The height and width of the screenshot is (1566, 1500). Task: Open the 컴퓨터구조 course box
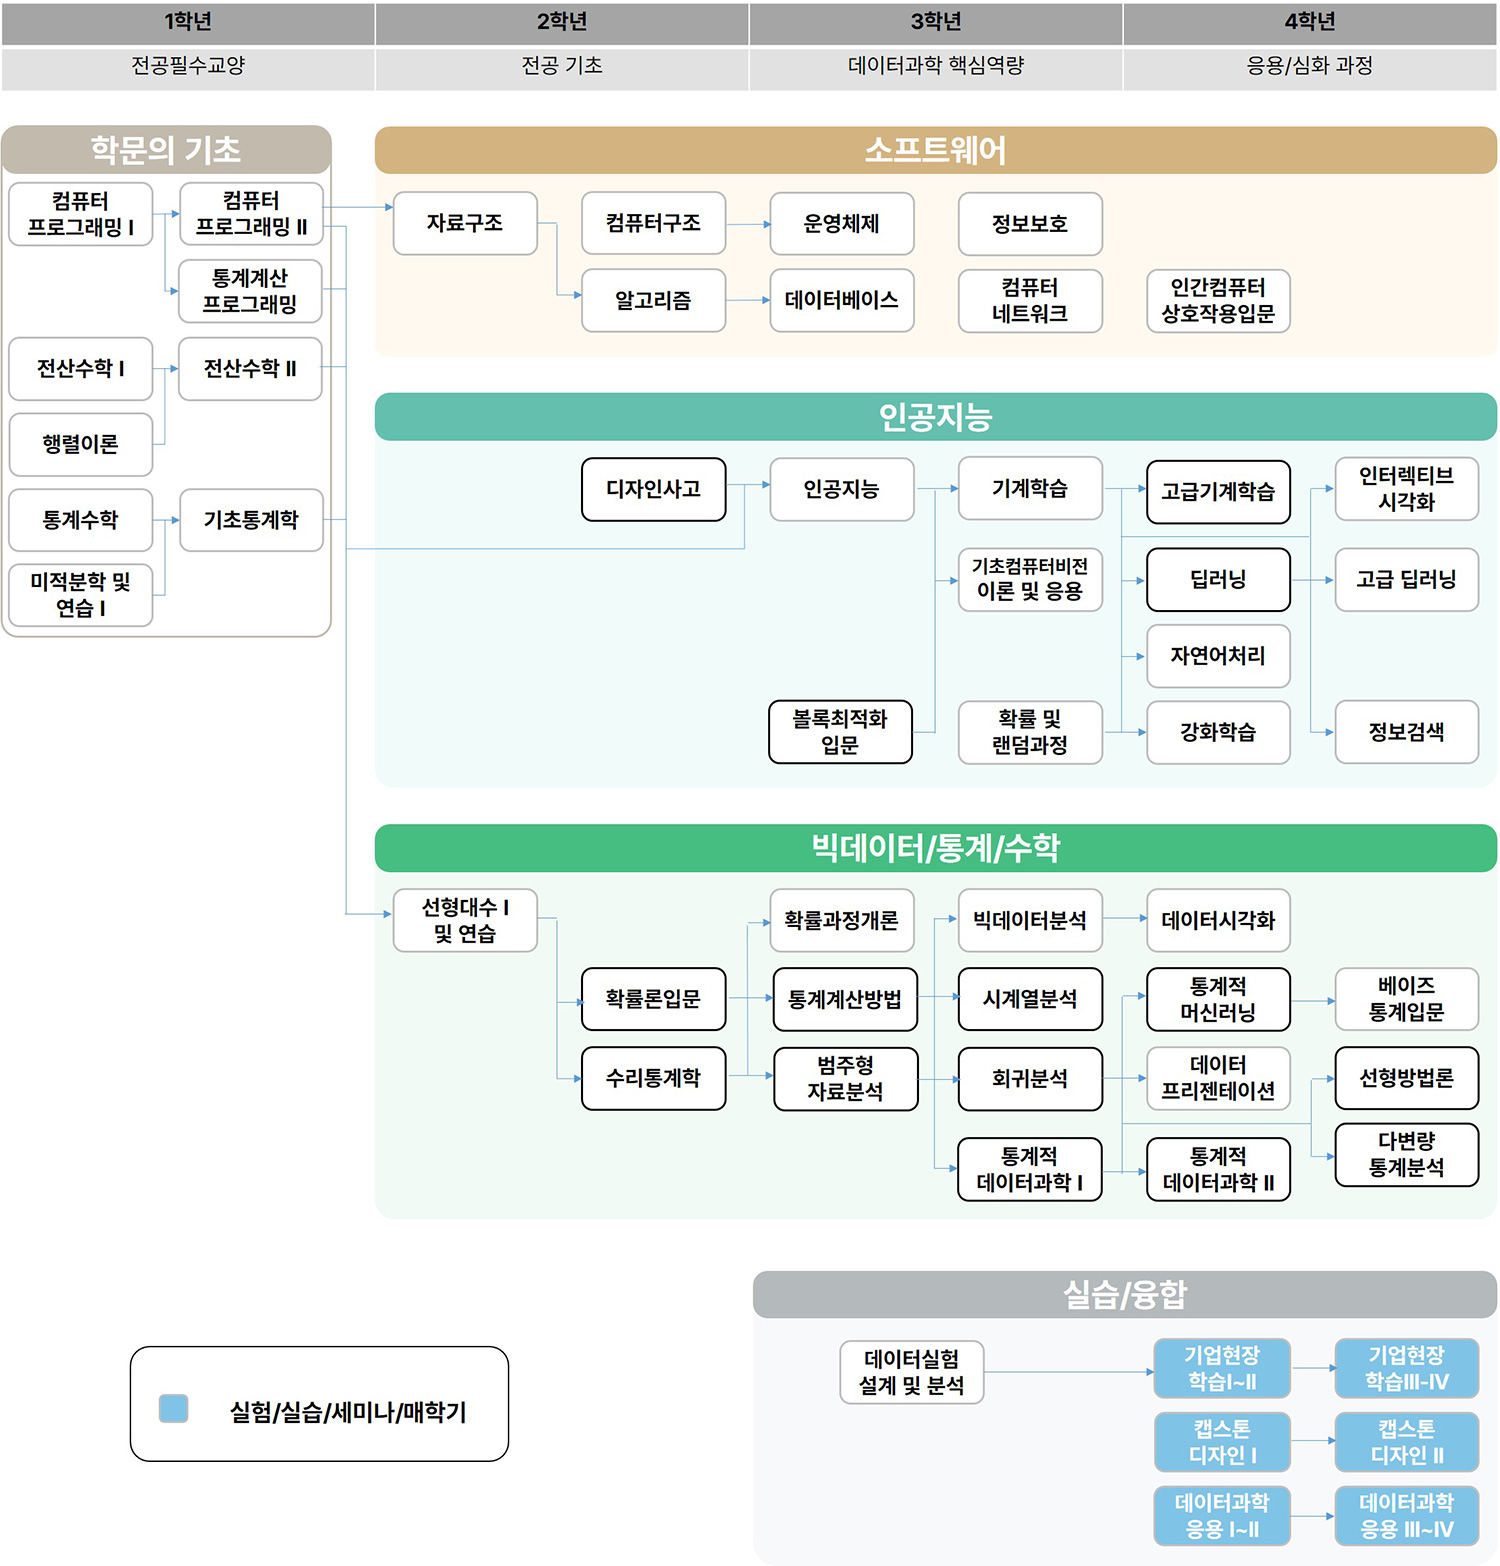tap(654, 223)
